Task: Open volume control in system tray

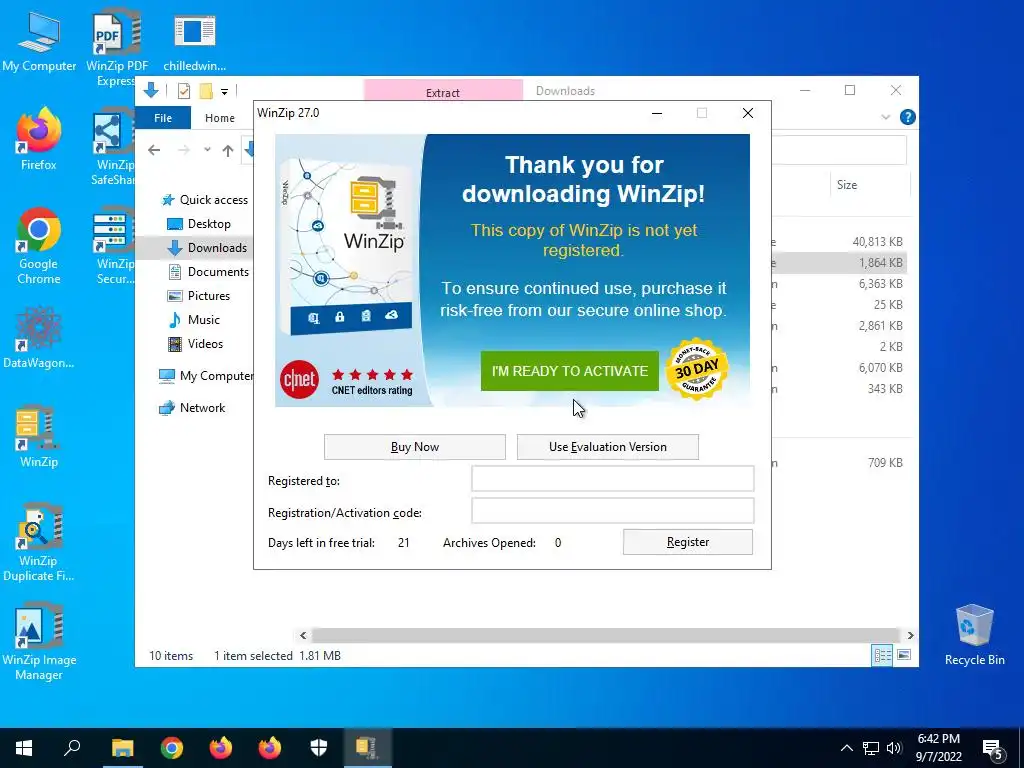Action: 894,748
